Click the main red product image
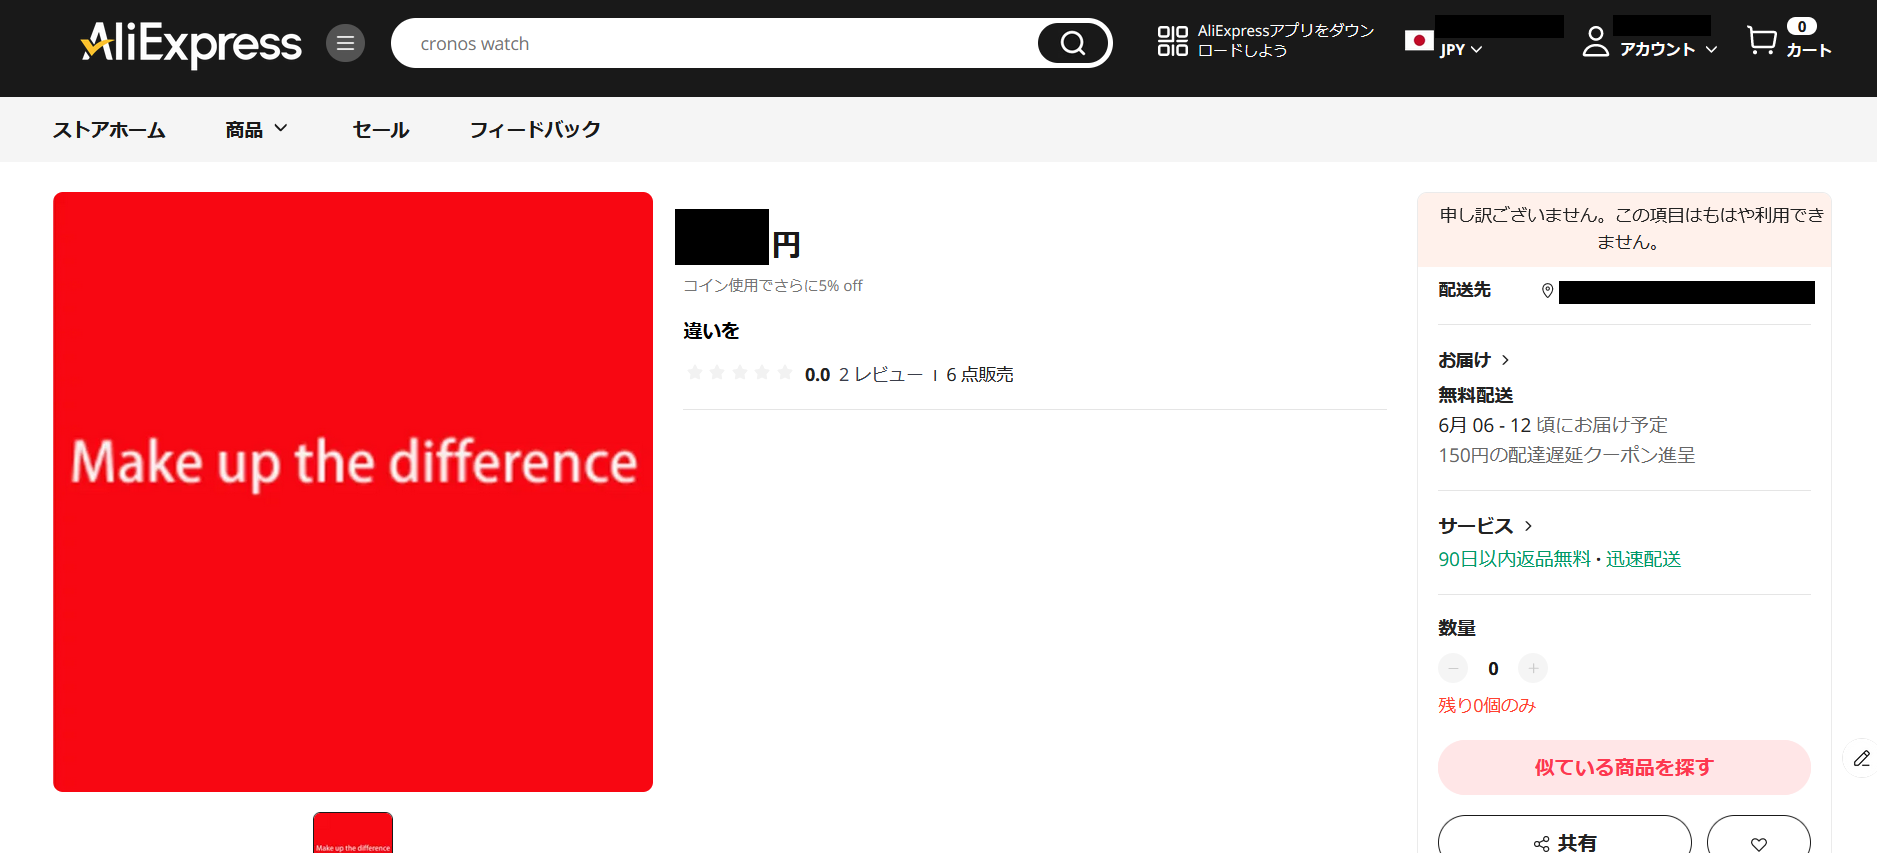 pyautogui.click(x=353, y=492)
